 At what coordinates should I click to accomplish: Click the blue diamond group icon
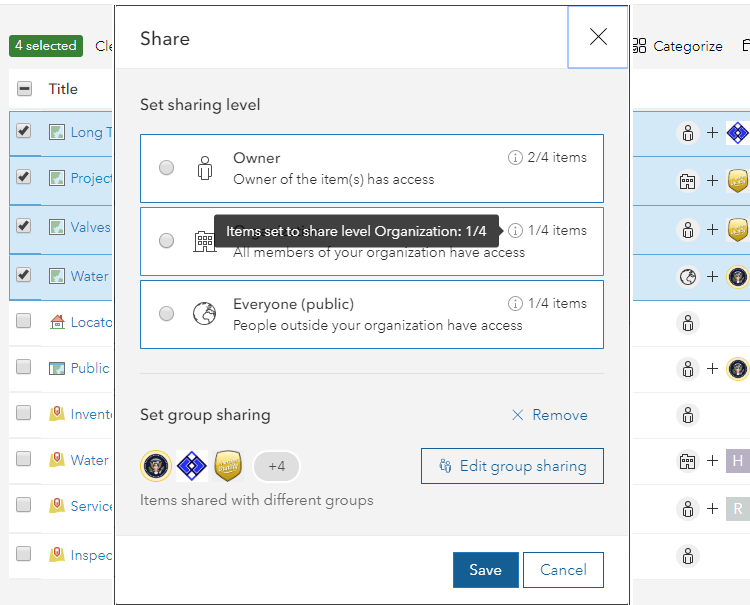click(x=192, y=466)
